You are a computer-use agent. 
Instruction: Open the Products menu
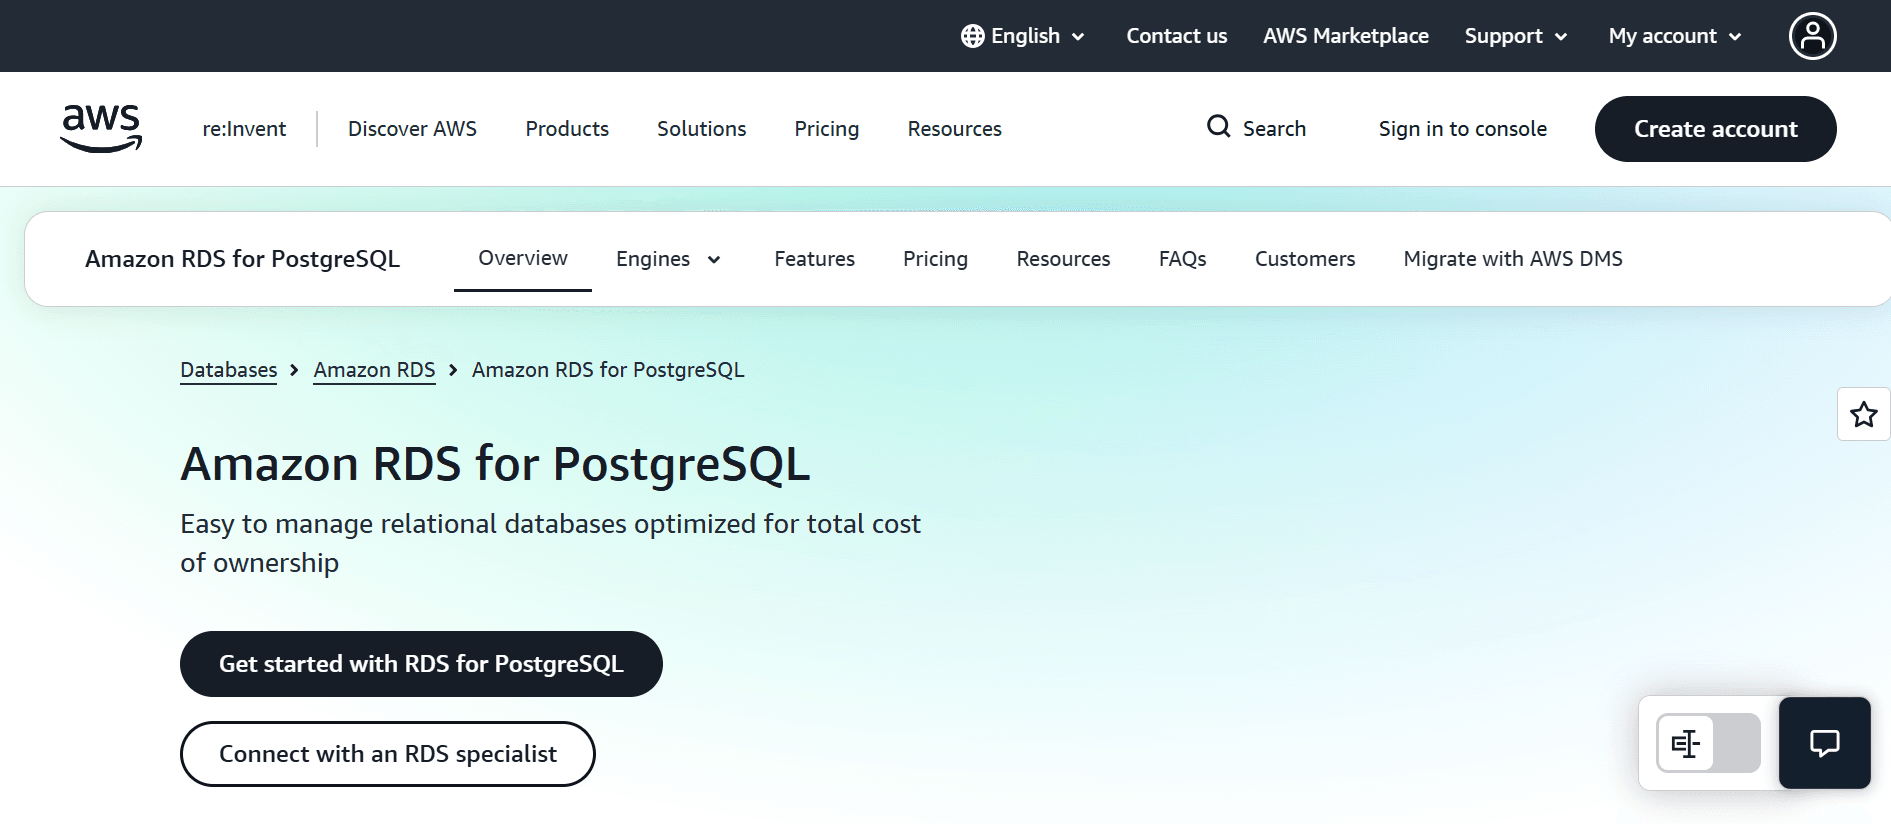tap(567, 129)
